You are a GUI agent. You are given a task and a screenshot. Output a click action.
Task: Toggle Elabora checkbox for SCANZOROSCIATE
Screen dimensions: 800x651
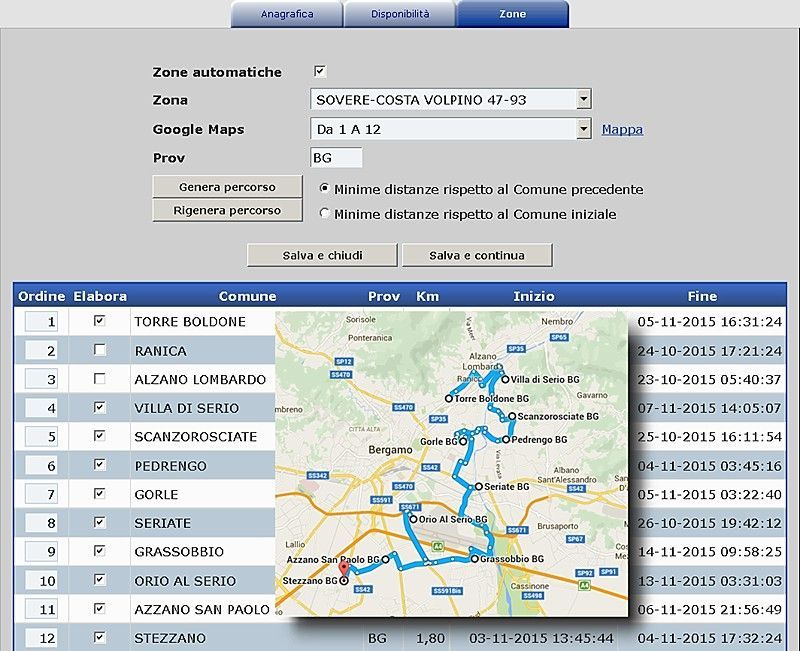99,436
